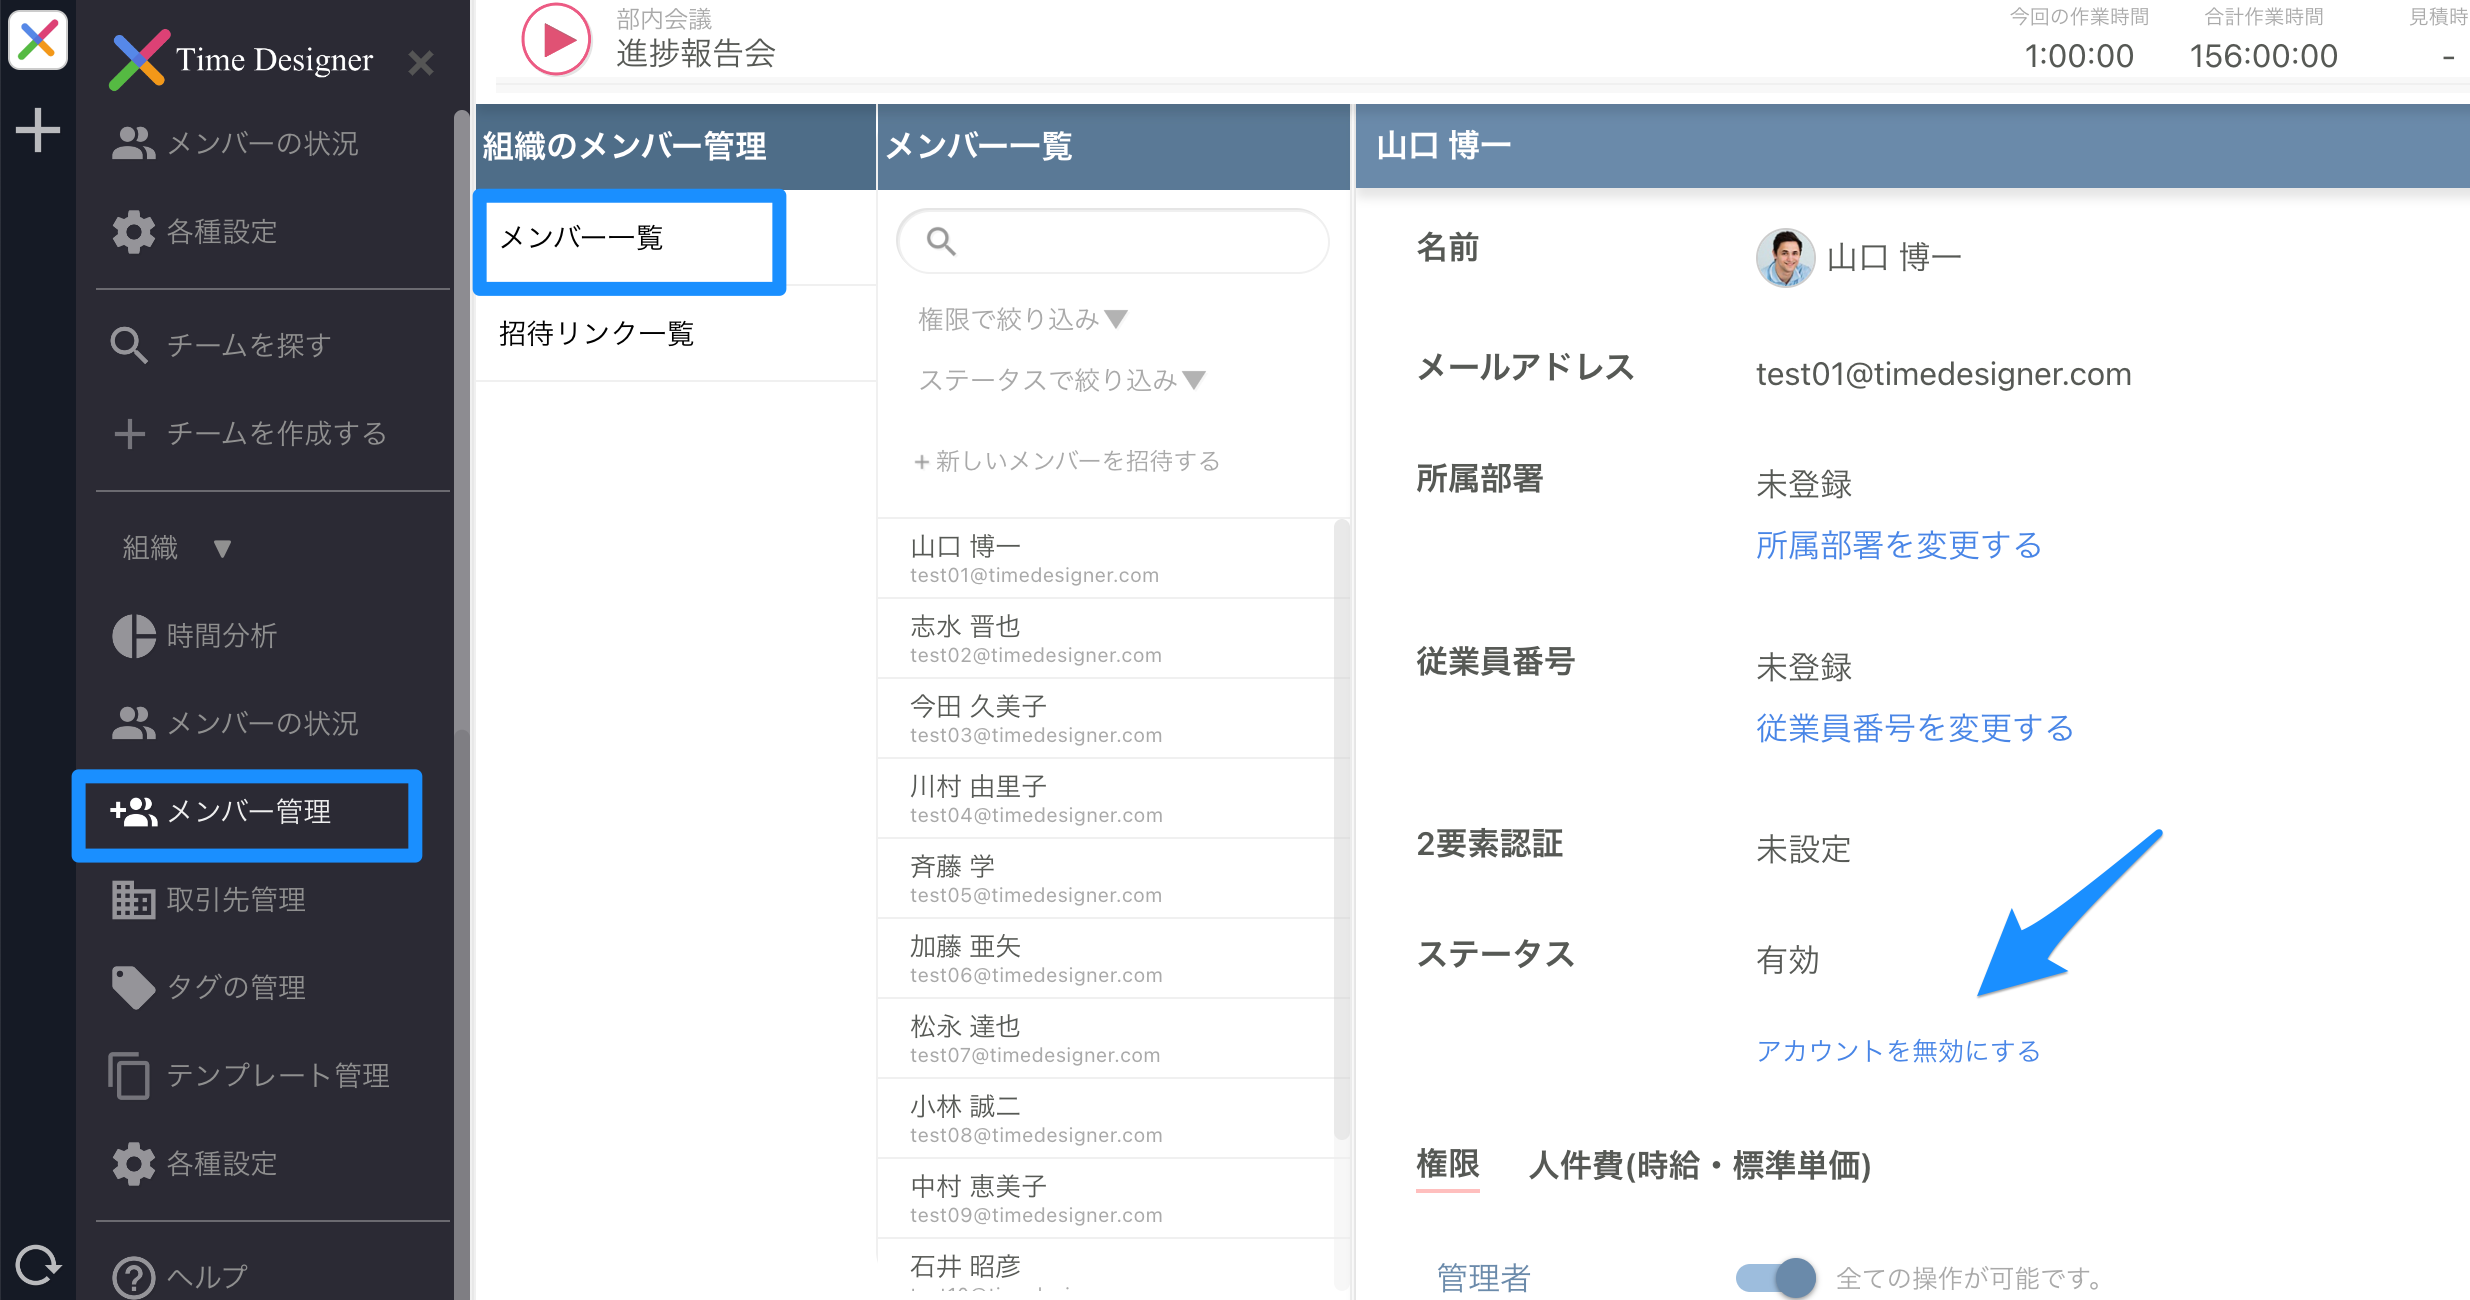Image resolution: width=2470 pixels, height=1300 pixels.
Task: Expand the 権限で絞り込み filter dropdown
Action: (x=1019, y=318)
